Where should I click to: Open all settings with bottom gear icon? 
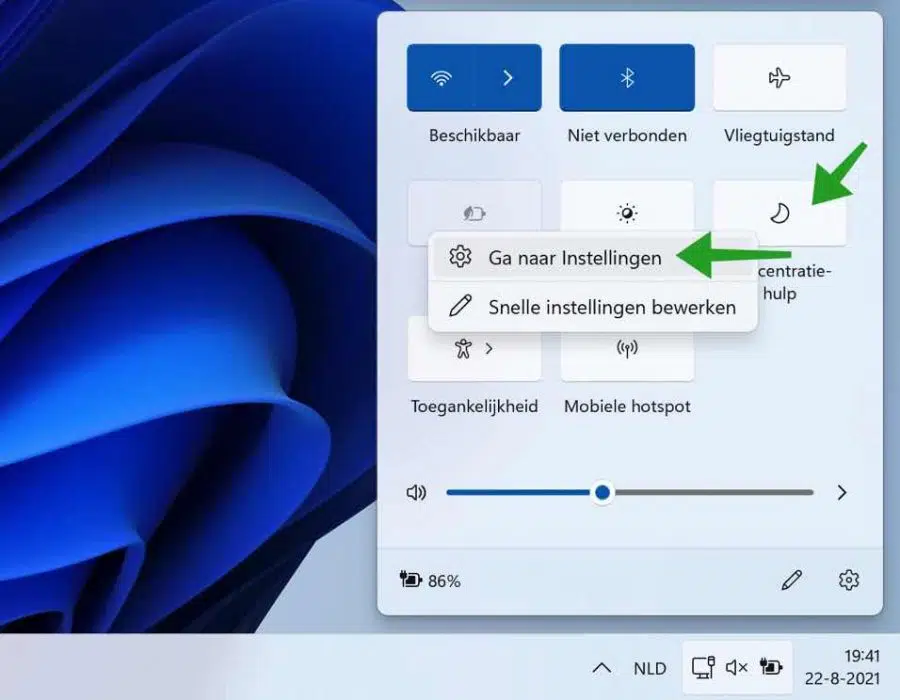click(x=848, y=580)
